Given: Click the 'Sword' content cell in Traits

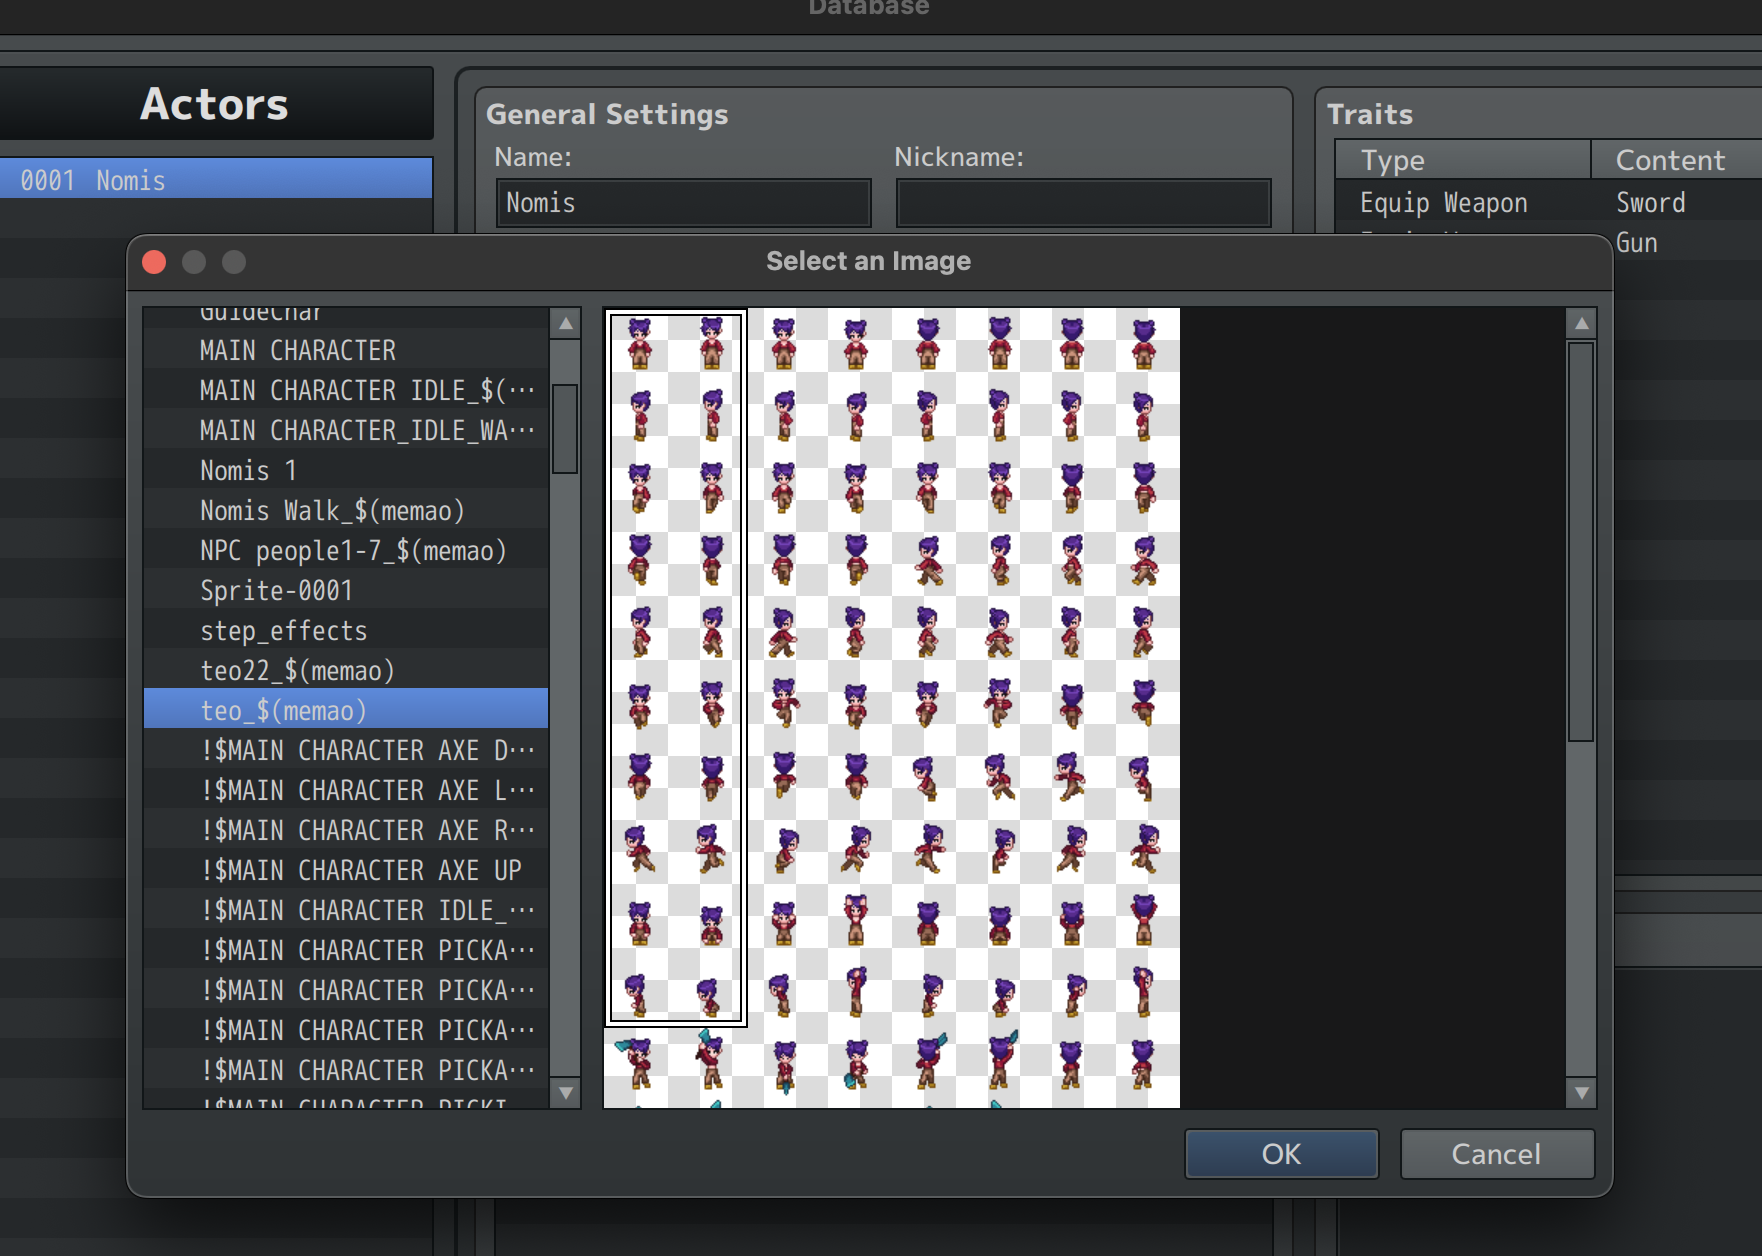Looking at the screenshot, I should coord(1651,203).
